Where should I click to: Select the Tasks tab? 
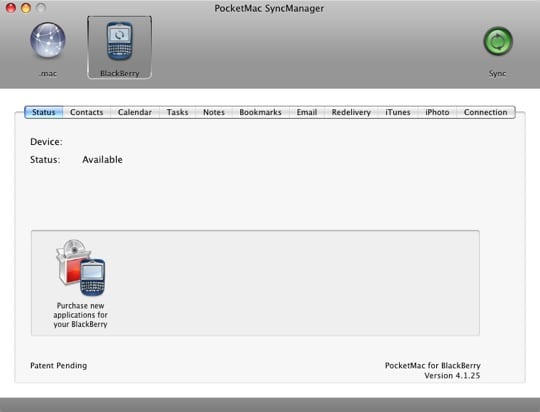tap(177, 112)
